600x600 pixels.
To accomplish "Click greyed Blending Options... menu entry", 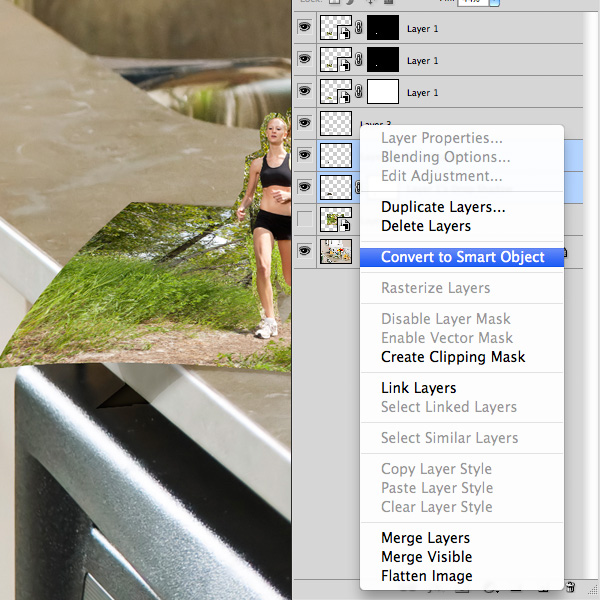I will 445,157.
